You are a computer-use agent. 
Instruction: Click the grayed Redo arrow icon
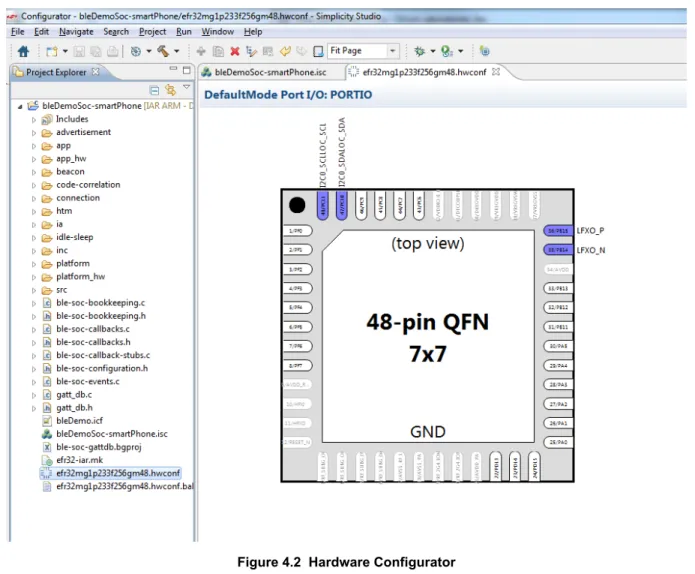[301, 51]
